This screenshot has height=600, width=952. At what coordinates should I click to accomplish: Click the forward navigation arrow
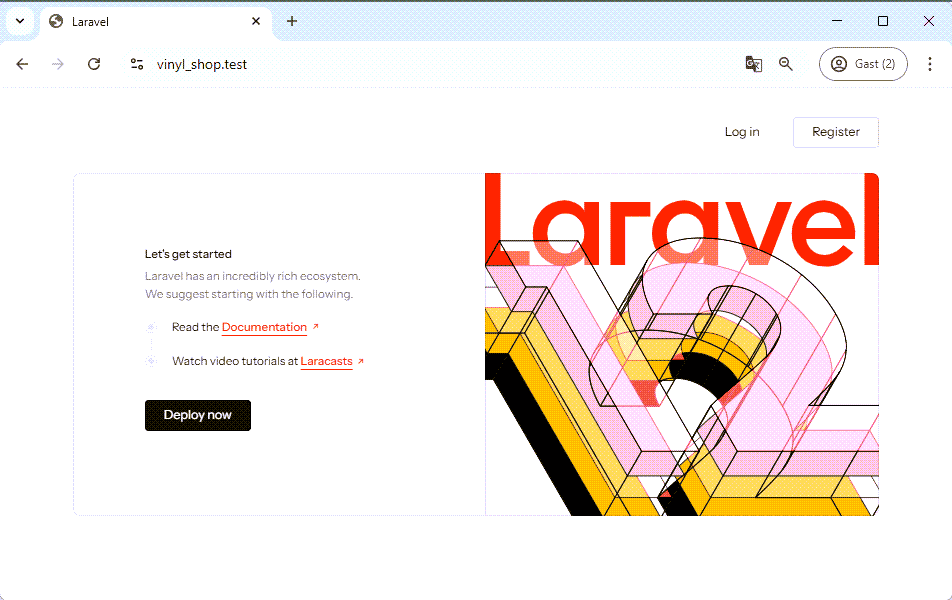58,64
